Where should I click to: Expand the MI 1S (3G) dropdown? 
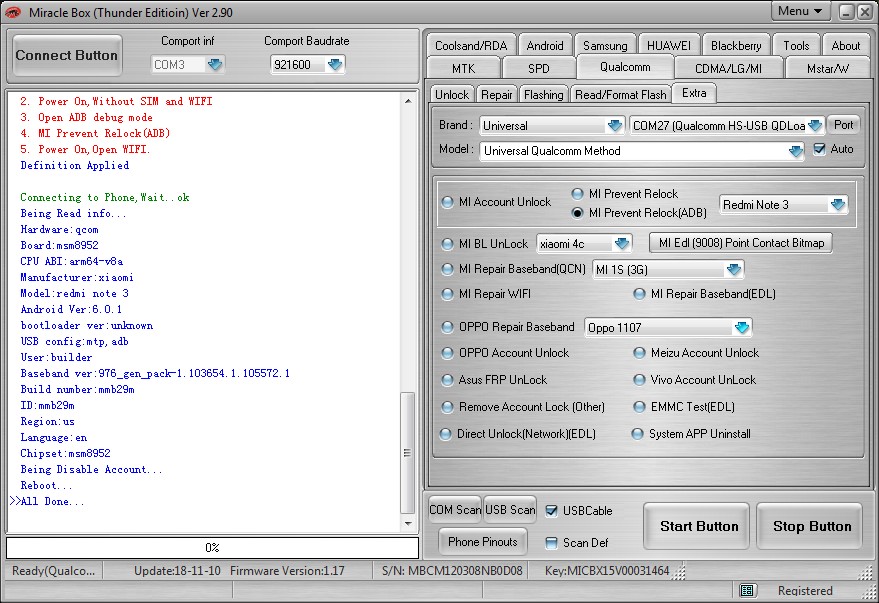[x=734, y=270]
